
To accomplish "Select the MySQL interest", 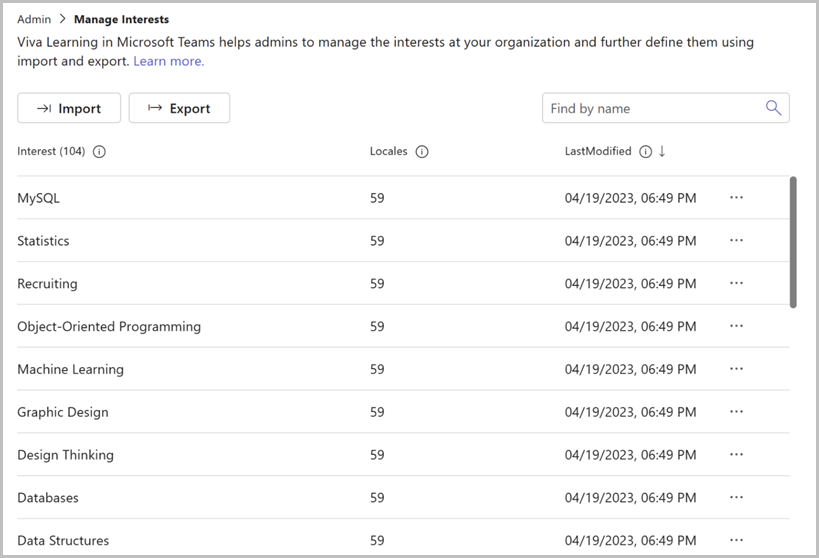I will [39, 198].
